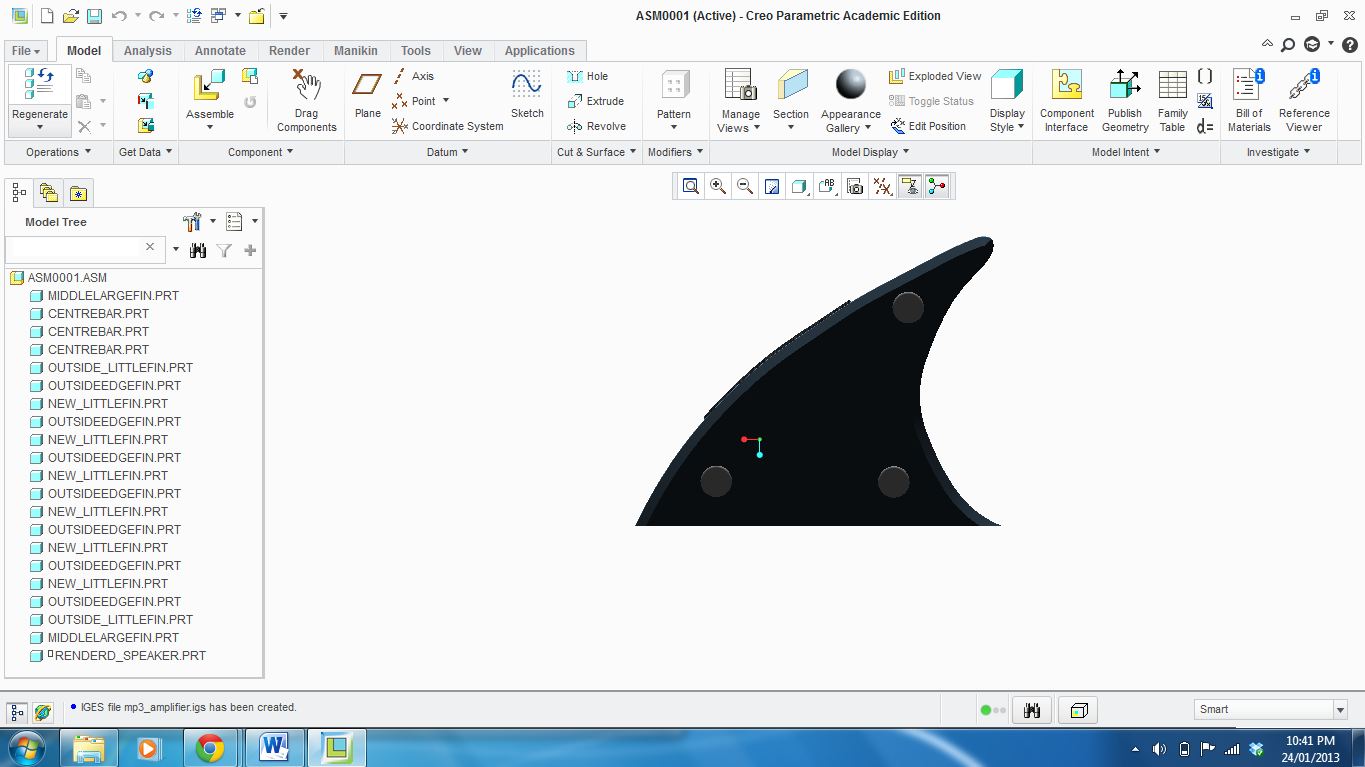The width and height of the screenshot is (1365, 767).
Task: Switch to the Render tab
Action: pos(289,51)
